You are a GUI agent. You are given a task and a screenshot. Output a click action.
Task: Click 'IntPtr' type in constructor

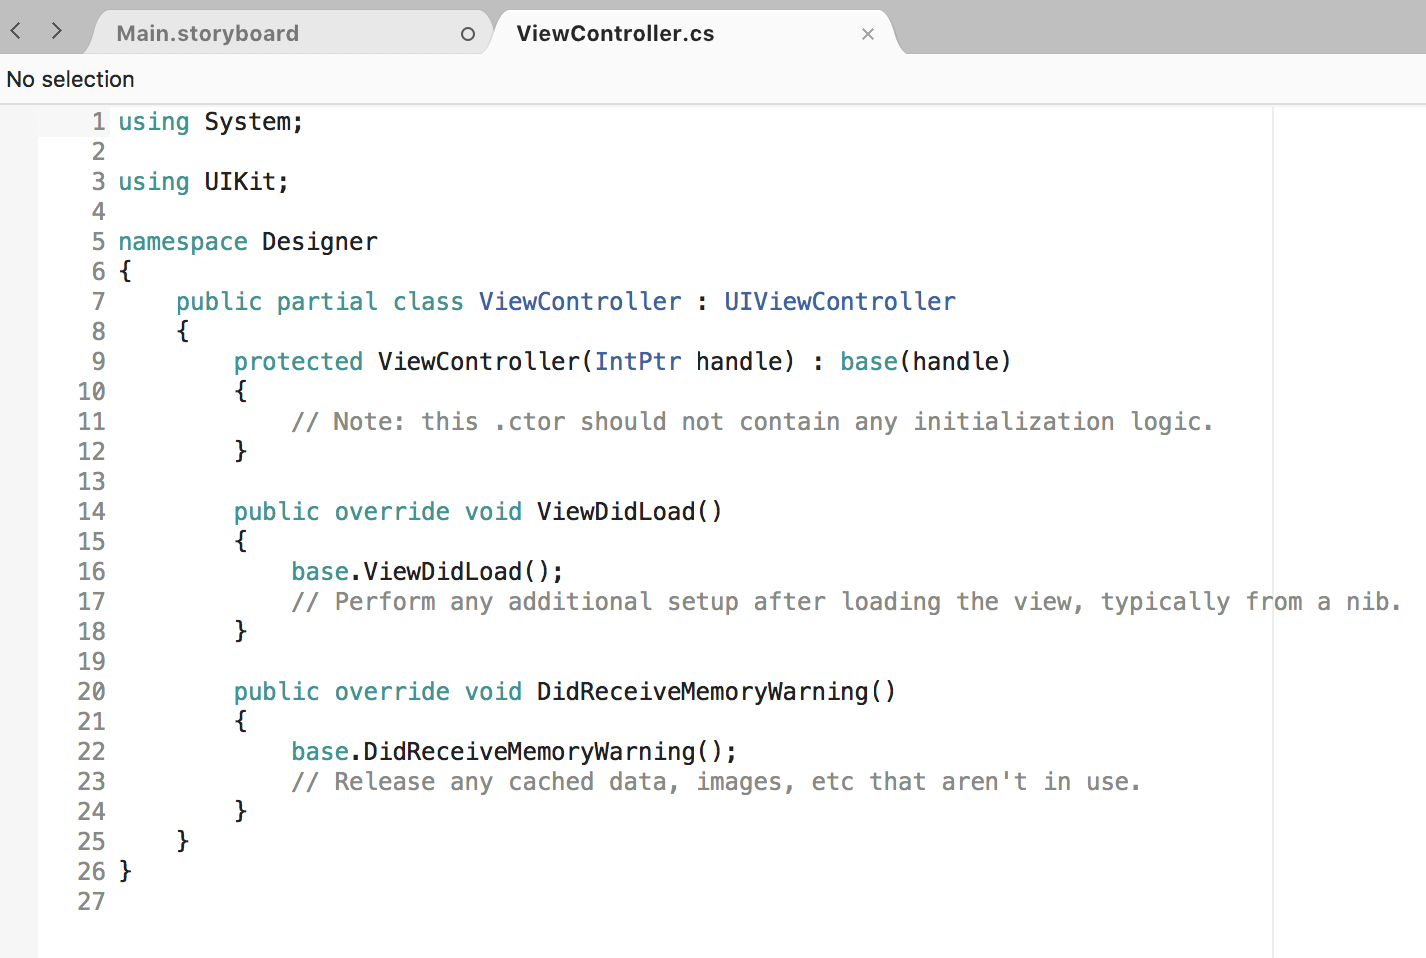(x=638, y=362)
